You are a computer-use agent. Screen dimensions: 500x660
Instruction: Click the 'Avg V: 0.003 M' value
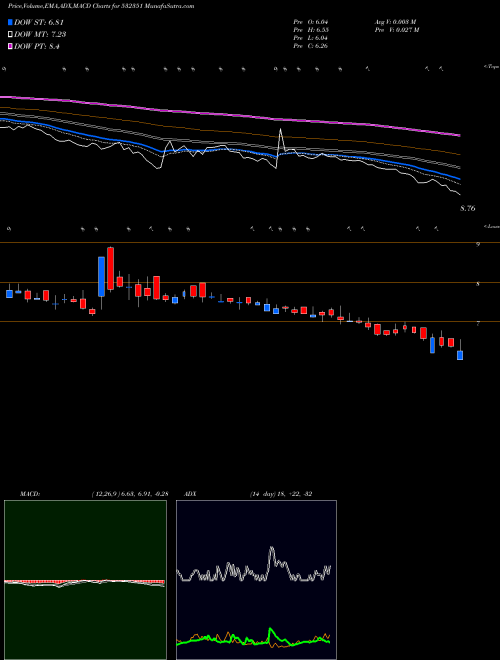396,22
